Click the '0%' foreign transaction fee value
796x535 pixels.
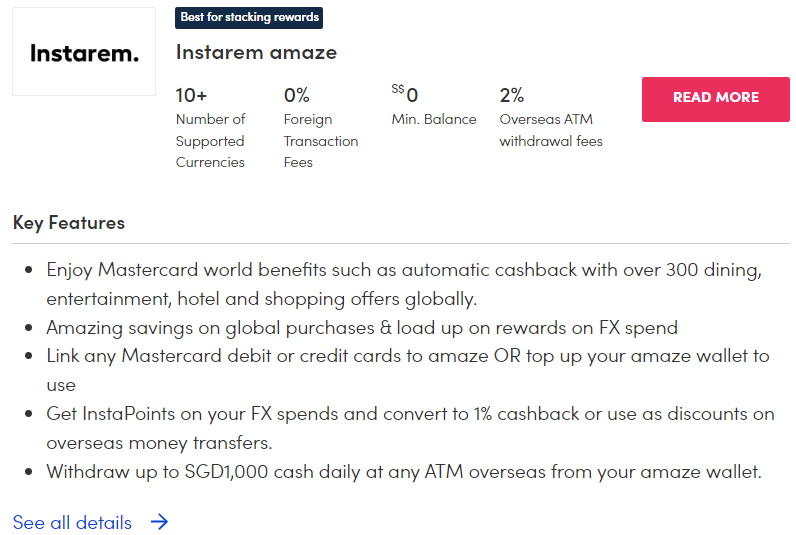(x=297, y=95)
